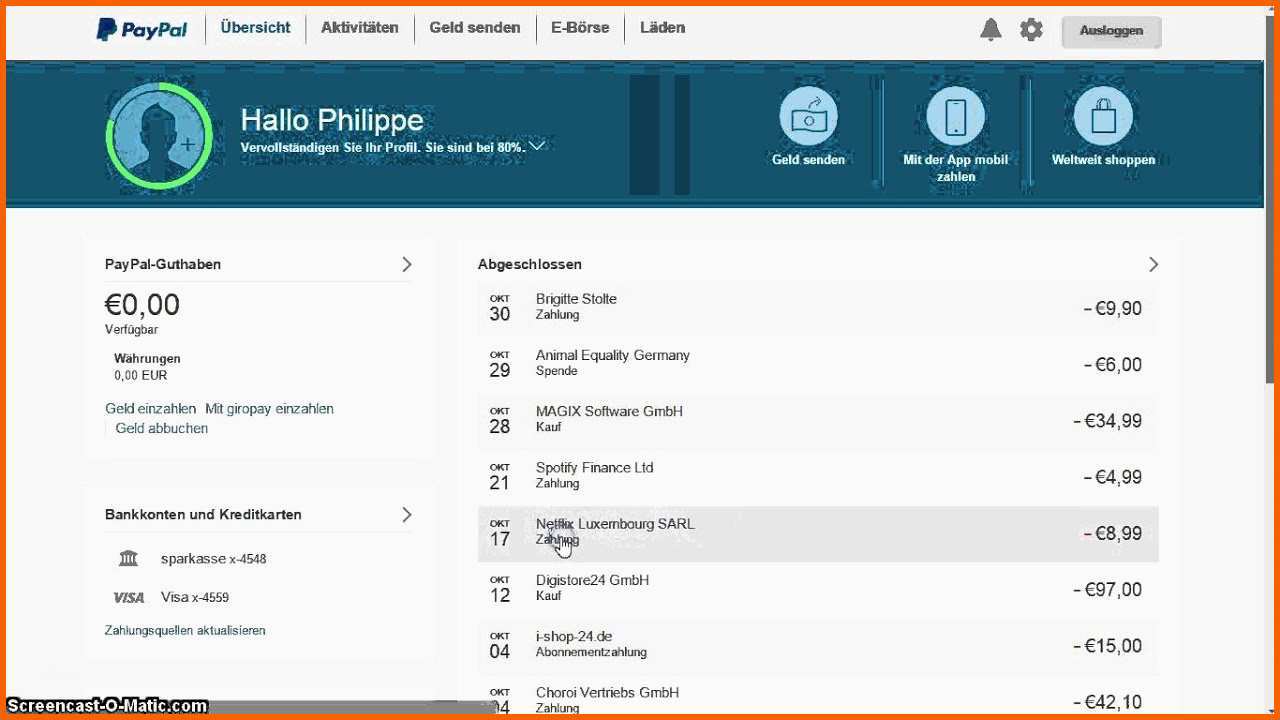
Task: Open the Netflix Luxembourg SARL transaction
Action: click(x=818, y=533)
